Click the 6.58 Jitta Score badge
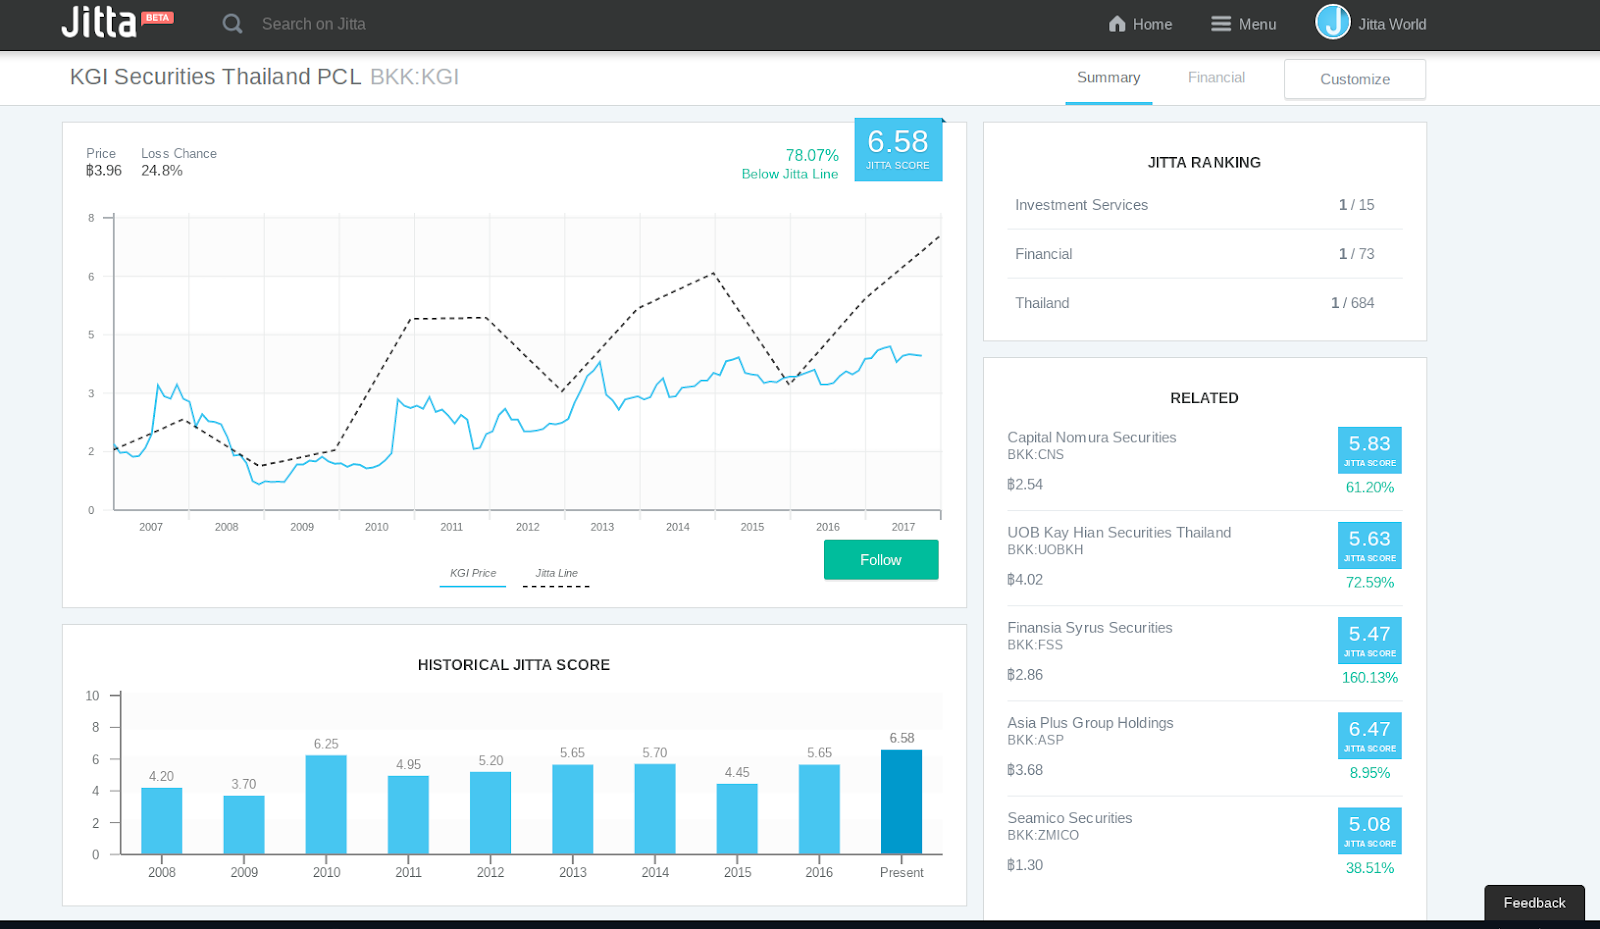This screenshot has width=1600, height=929. (898, 150)
